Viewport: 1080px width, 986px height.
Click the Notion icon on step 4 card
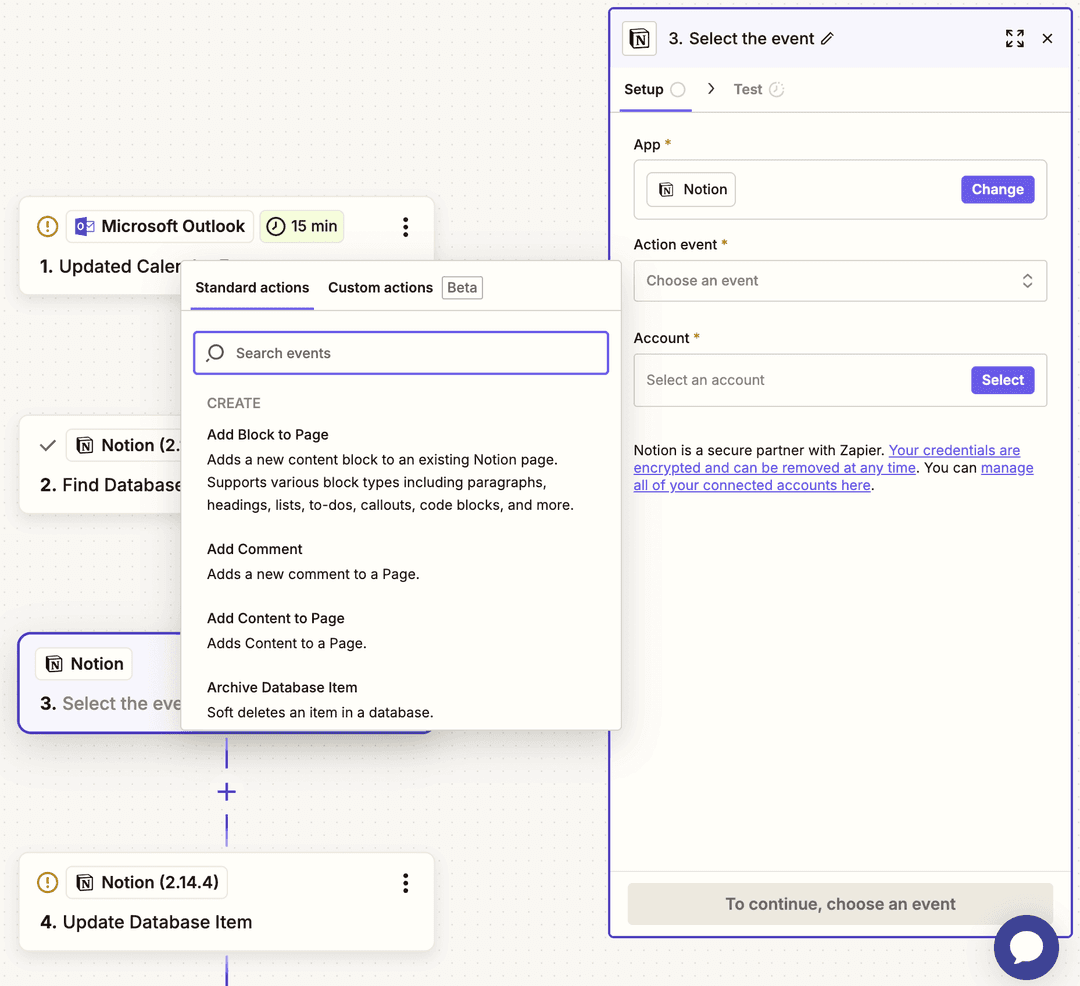[x=85, y=883]
